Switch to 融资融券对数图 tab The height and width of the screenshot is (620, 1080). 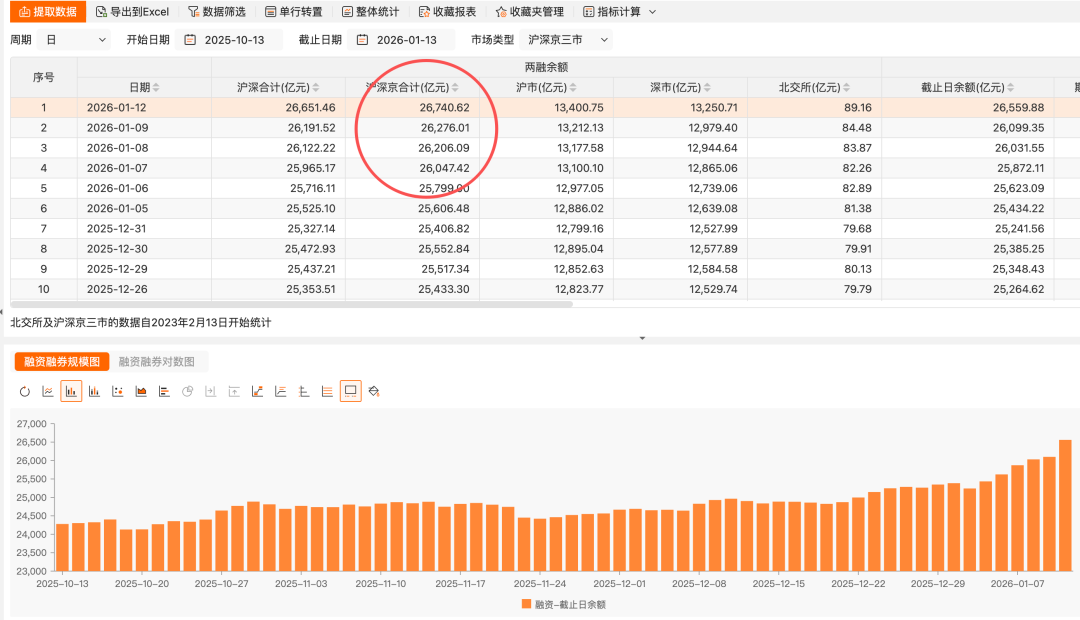coord(156,362)
